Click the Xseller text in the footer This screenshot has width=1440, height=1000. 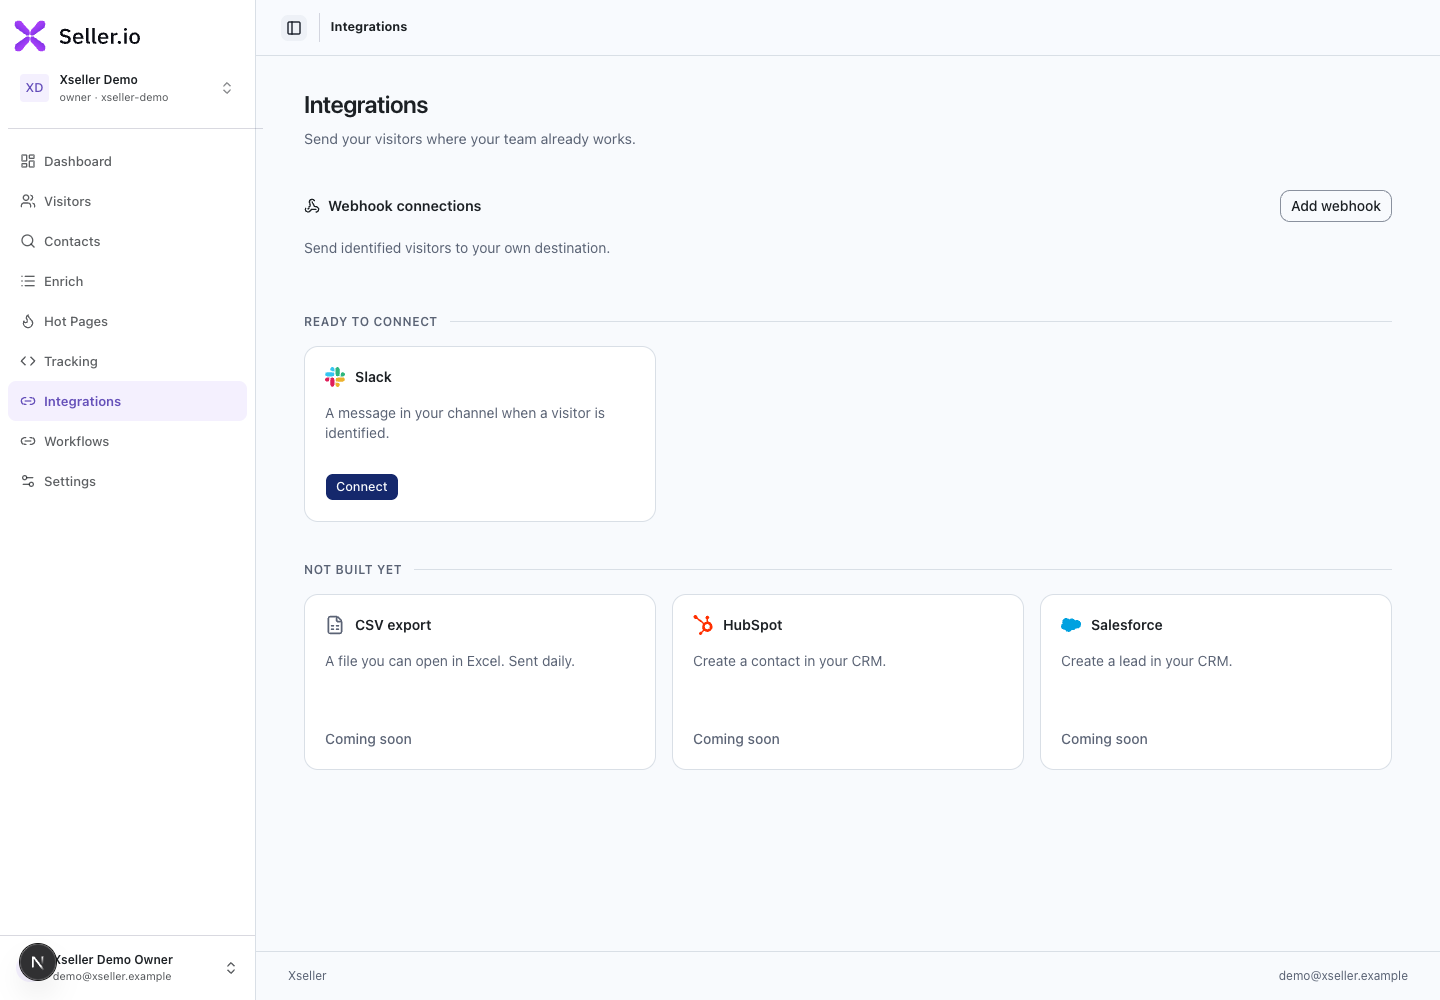tap(307, 976)
